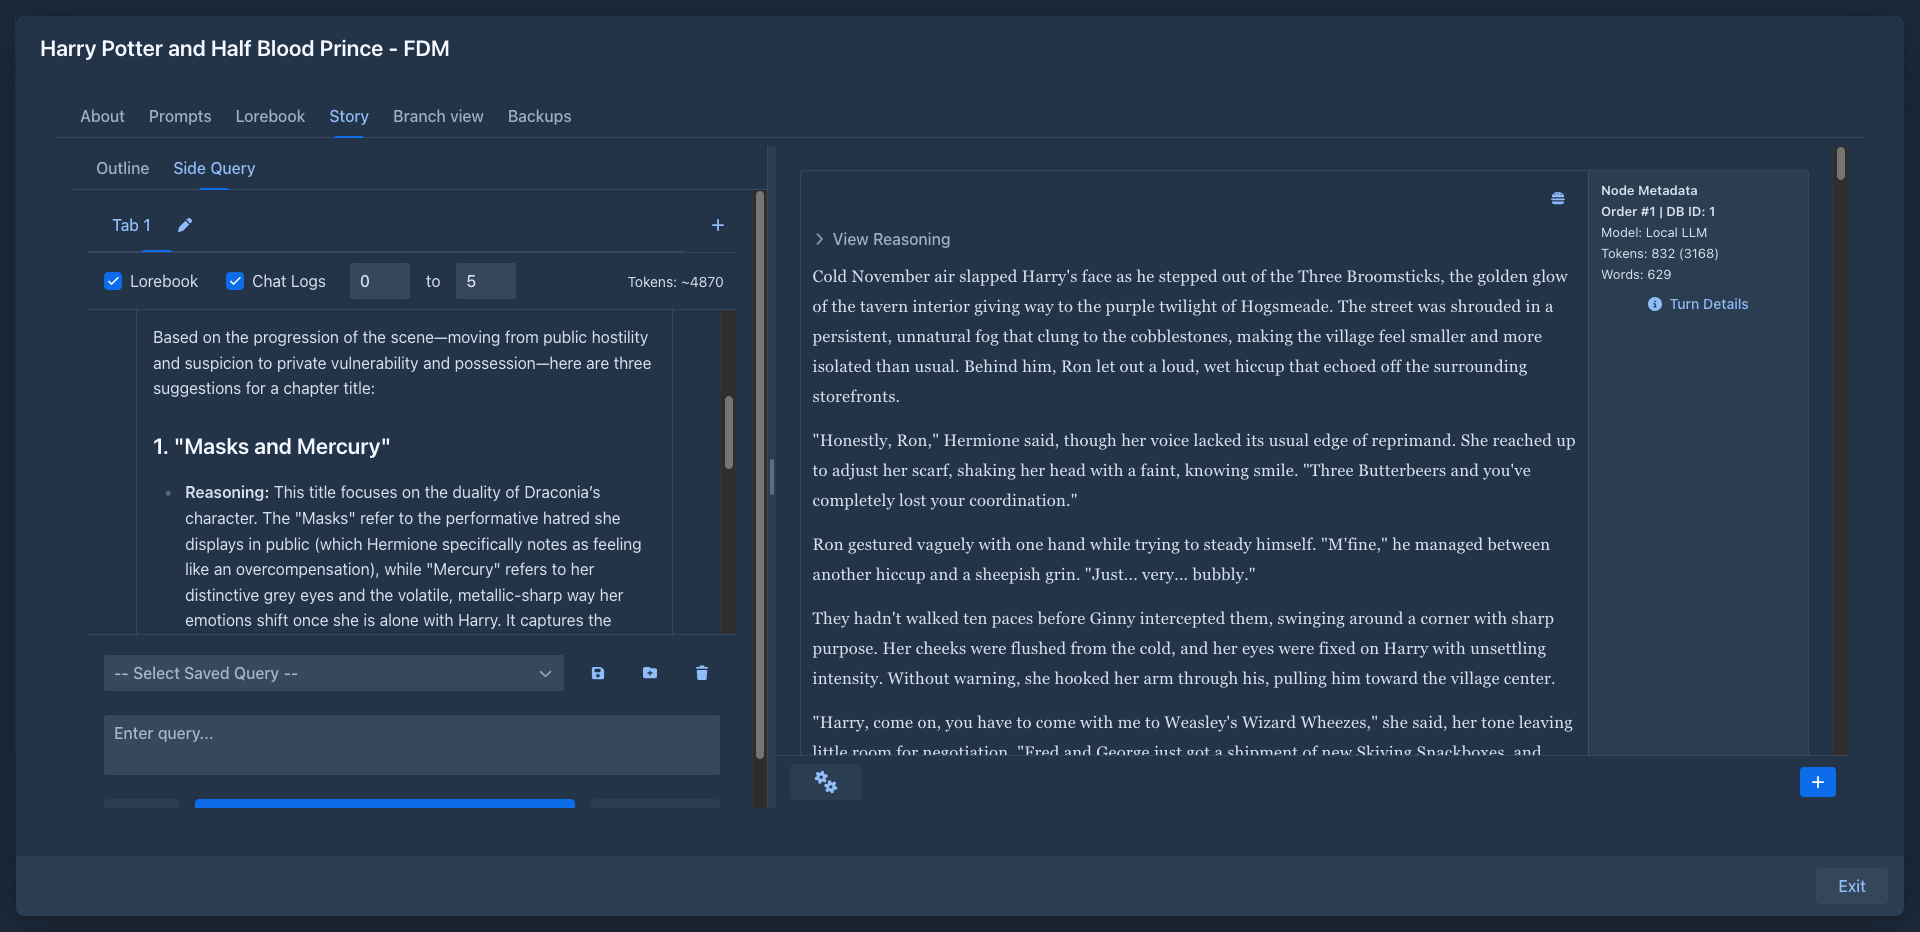The image size is (1920, 932).
Task: Expand the View Reasoning section
Action: pyautogui.click(x=881, y=239)
